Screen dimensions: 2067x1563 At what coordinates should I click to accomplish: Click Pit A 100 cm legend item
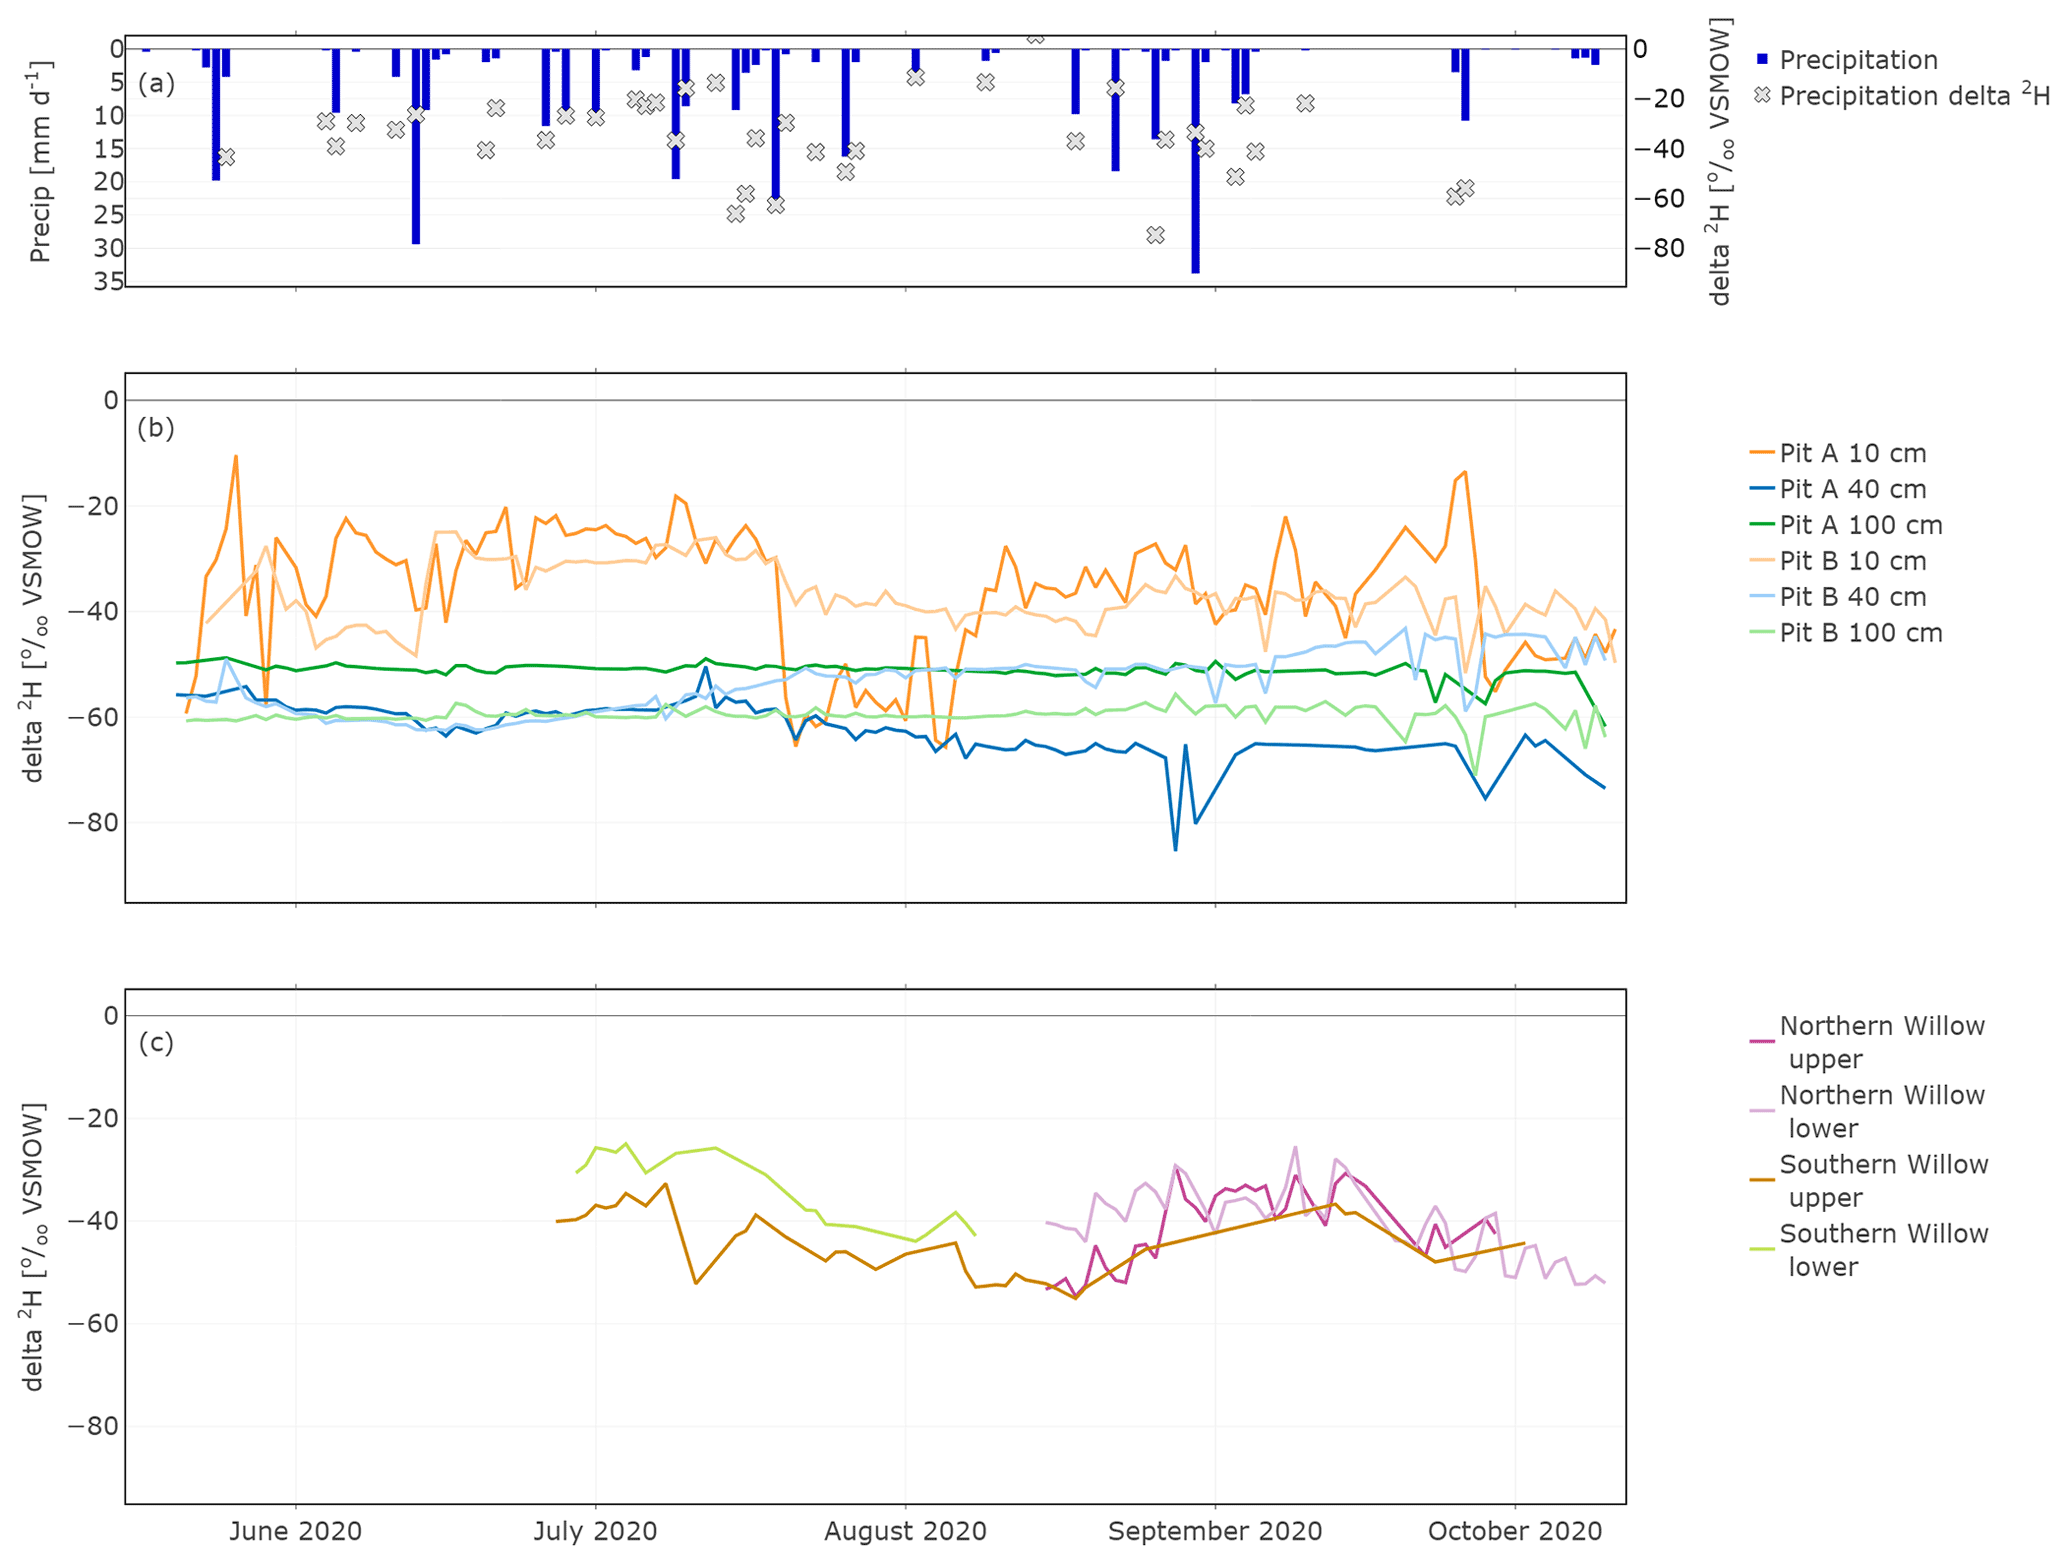coord(1860,525)
